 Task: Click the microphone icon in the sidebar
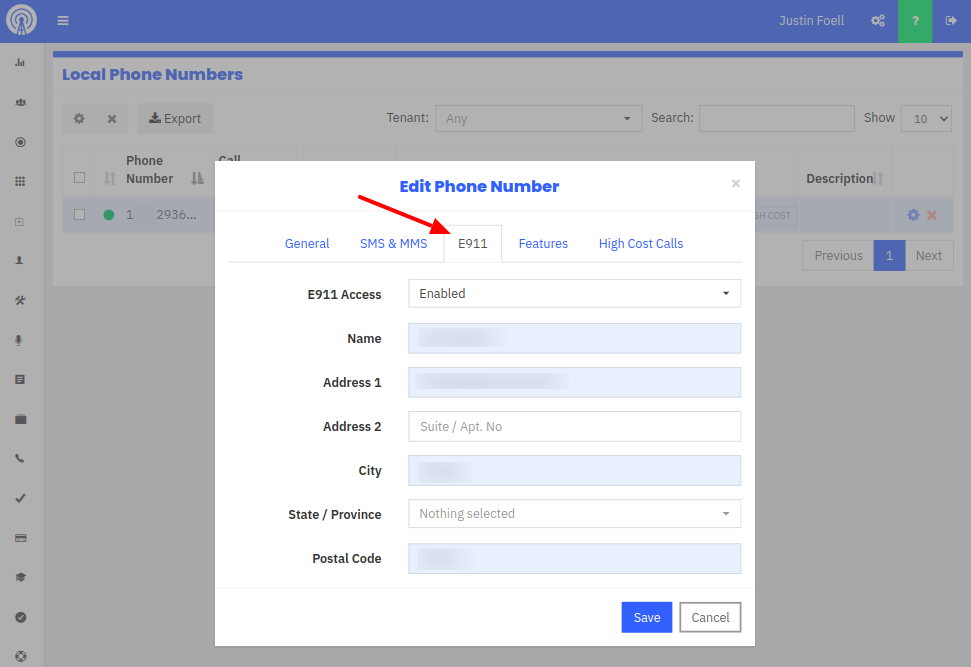[x=19, y=340]
